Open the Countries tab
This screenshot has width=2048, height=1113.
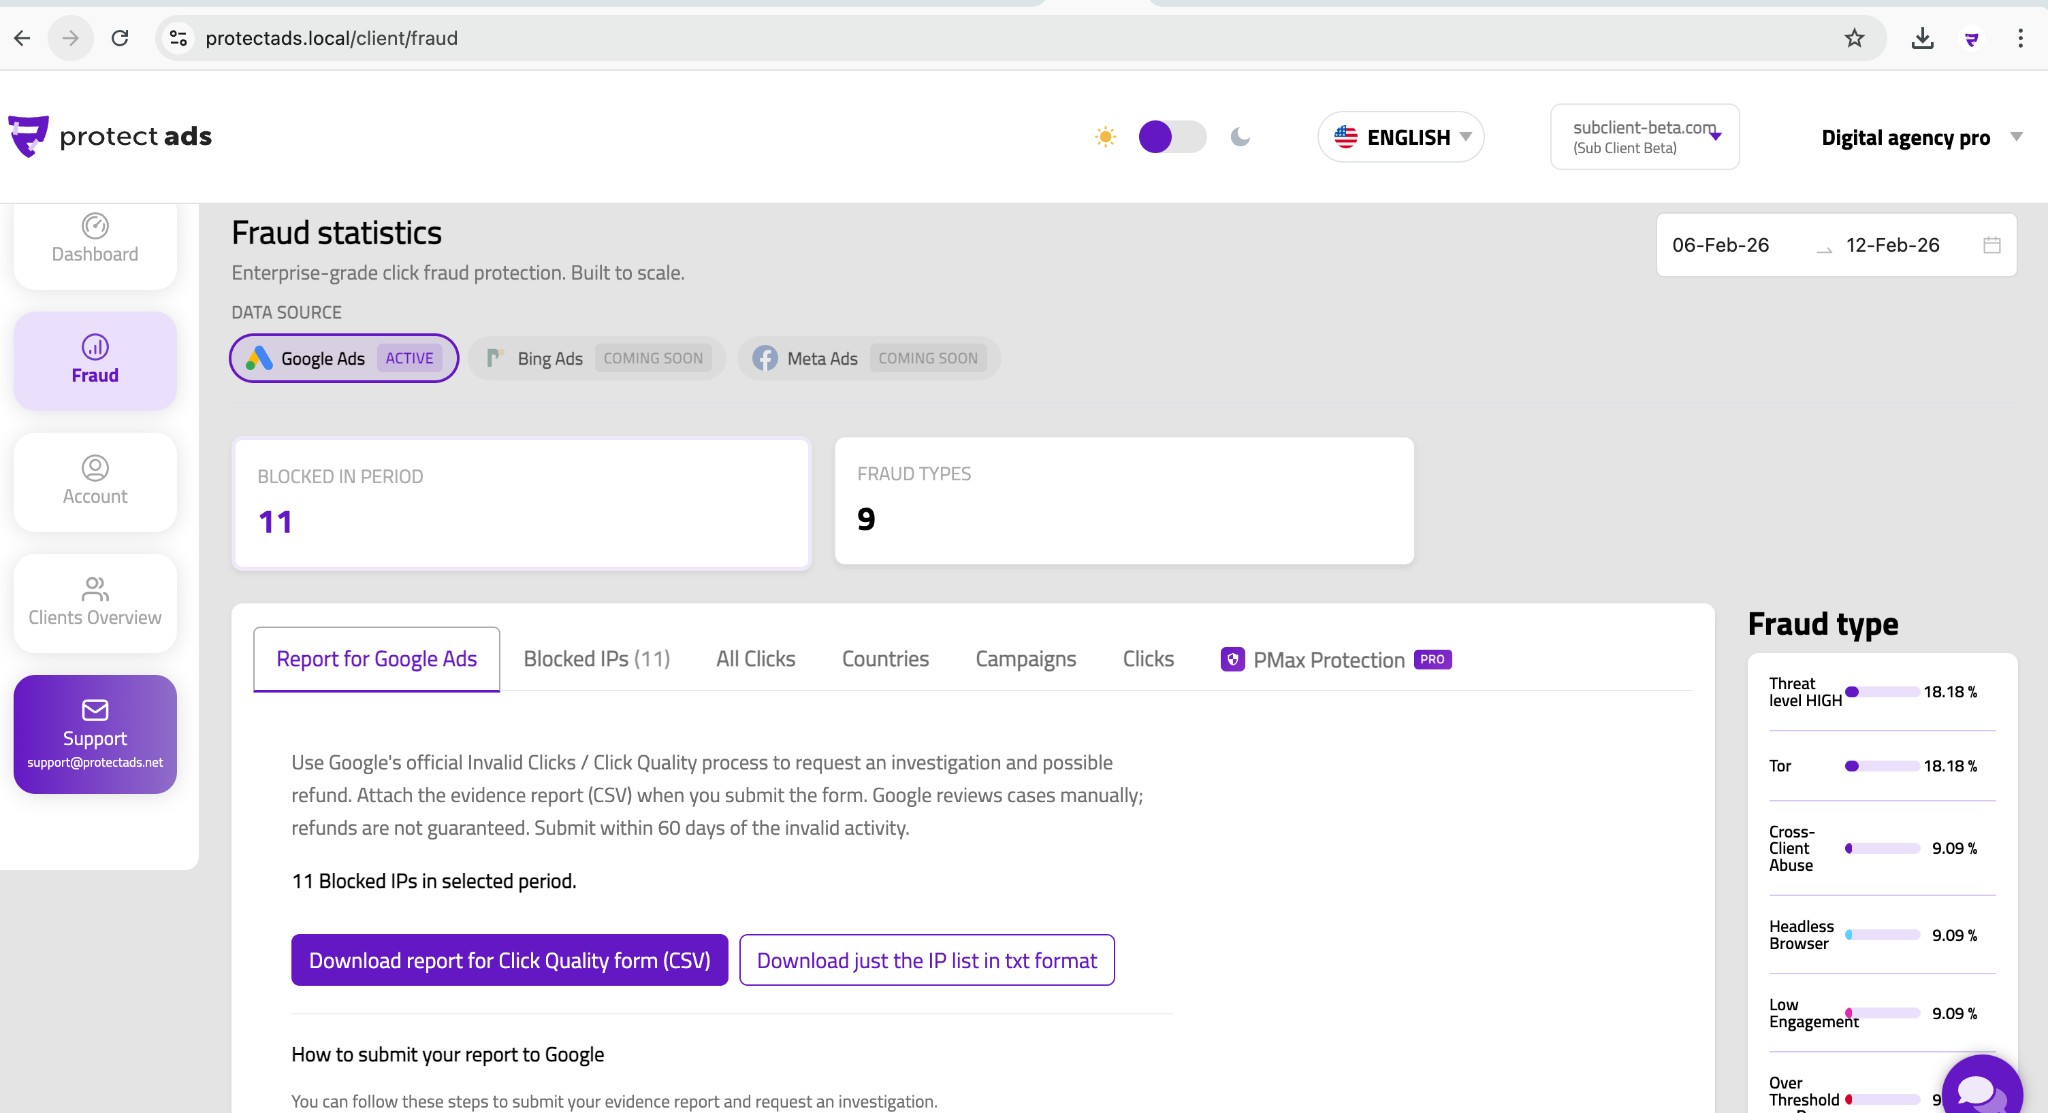884,658
